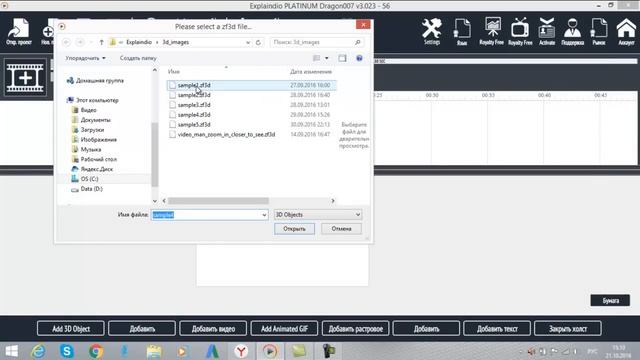Click 3d_images in the breadcrumb path

pyautogui.click(x=176, y=42)
